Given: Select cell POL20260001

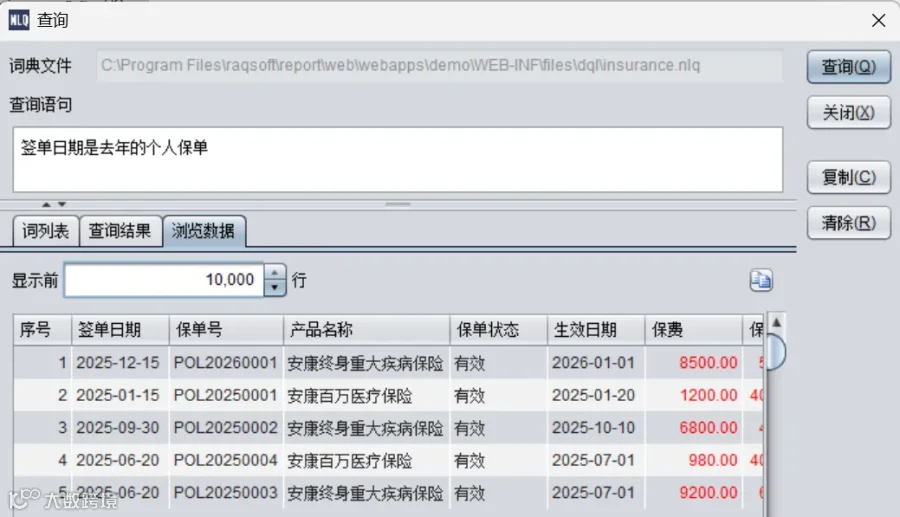Looking at the screenshot, I should (226, 363).
